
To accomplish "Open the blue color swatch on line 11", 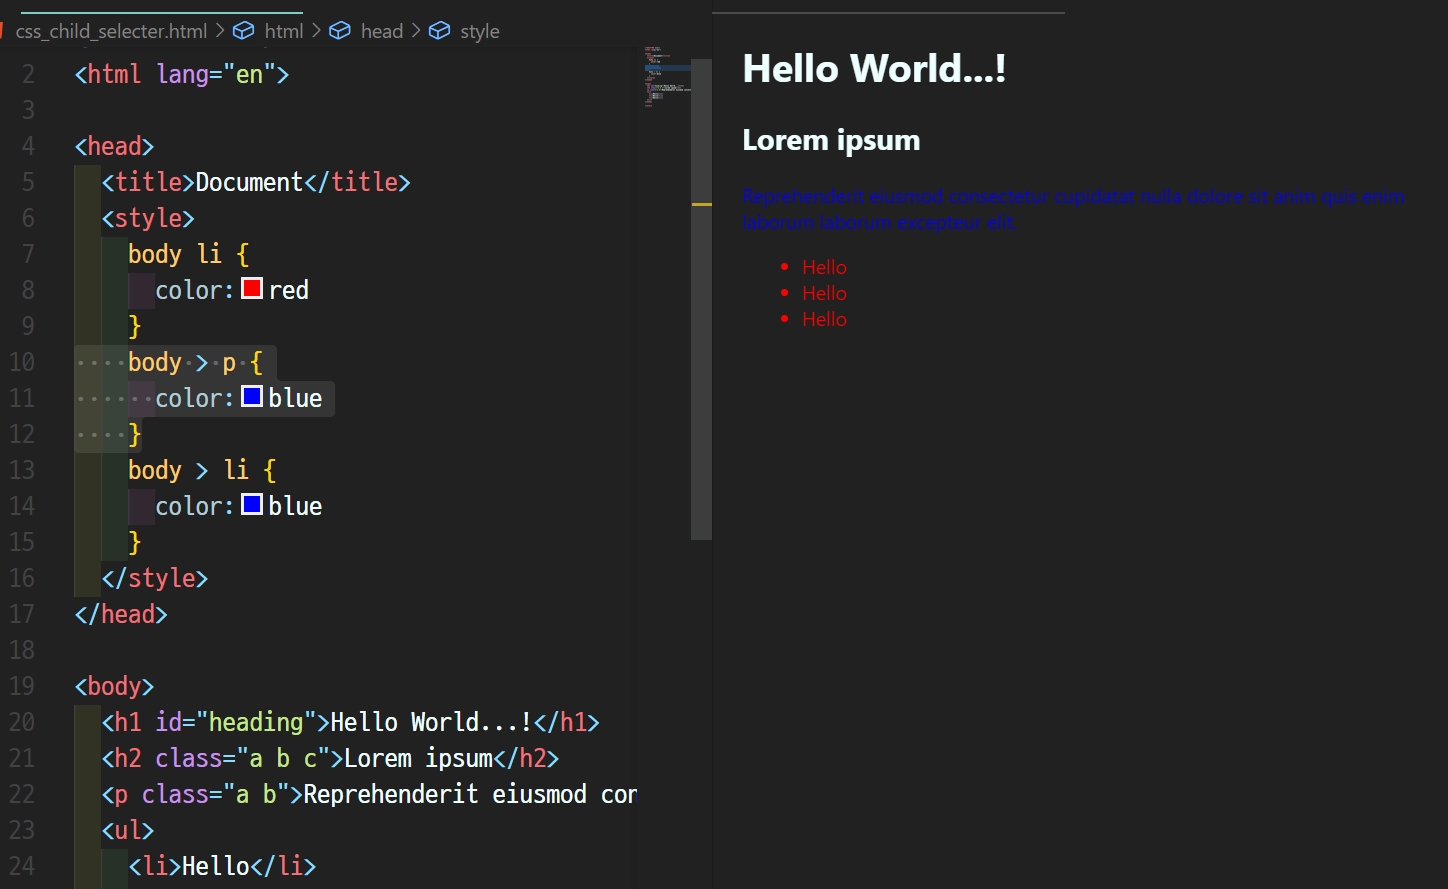I will point(252,397).
